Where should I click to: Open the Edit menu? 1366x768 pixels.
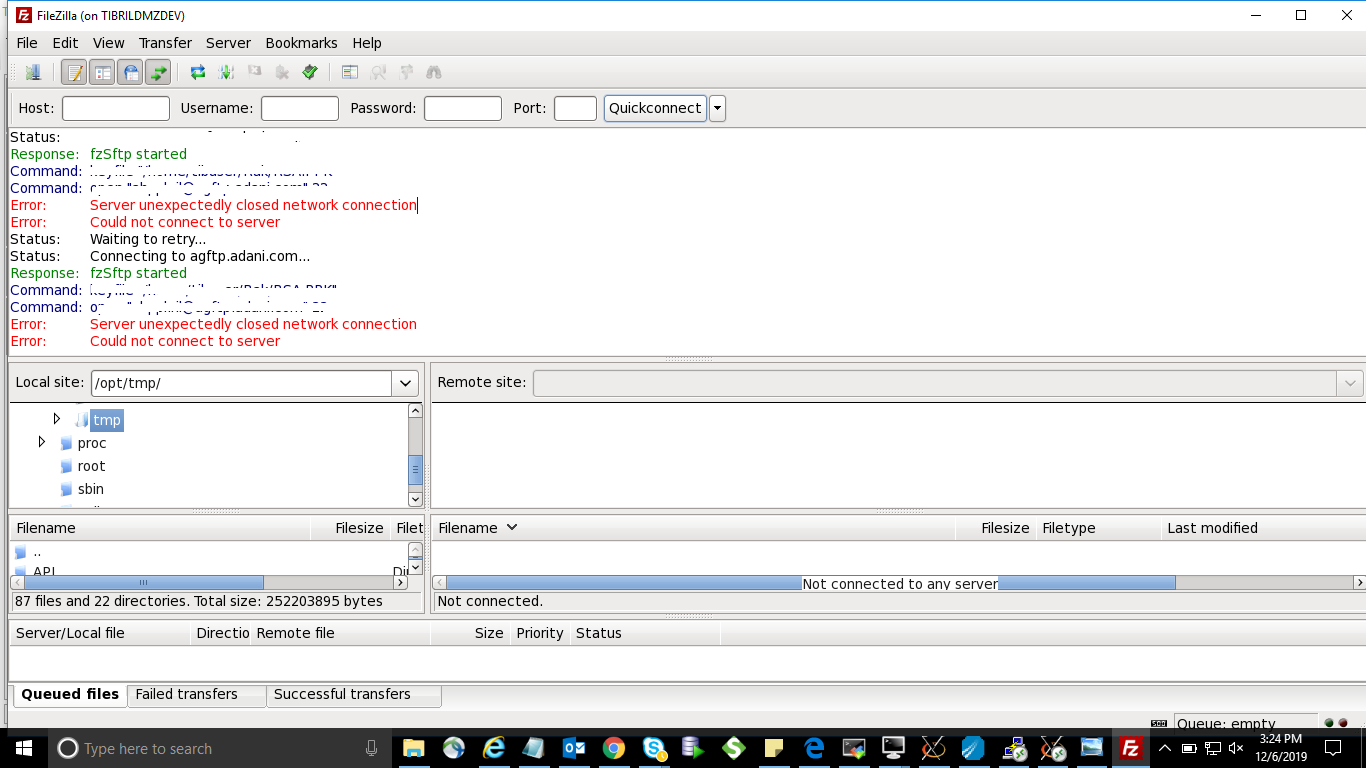(x=65, y=43)
